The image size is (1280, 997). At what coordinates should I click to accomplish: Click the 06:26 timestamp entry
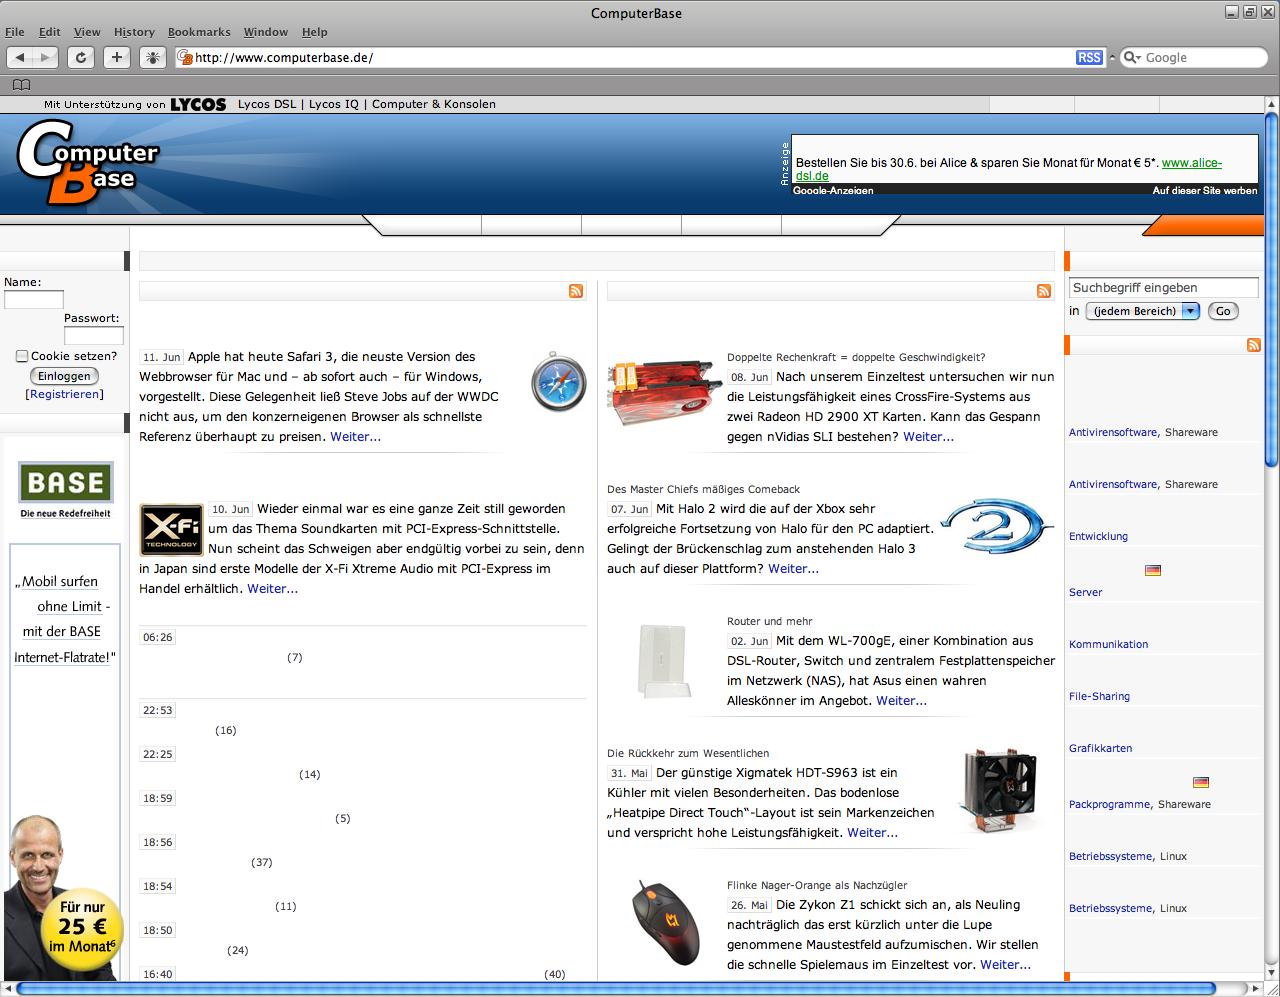(x=158, y=637)
